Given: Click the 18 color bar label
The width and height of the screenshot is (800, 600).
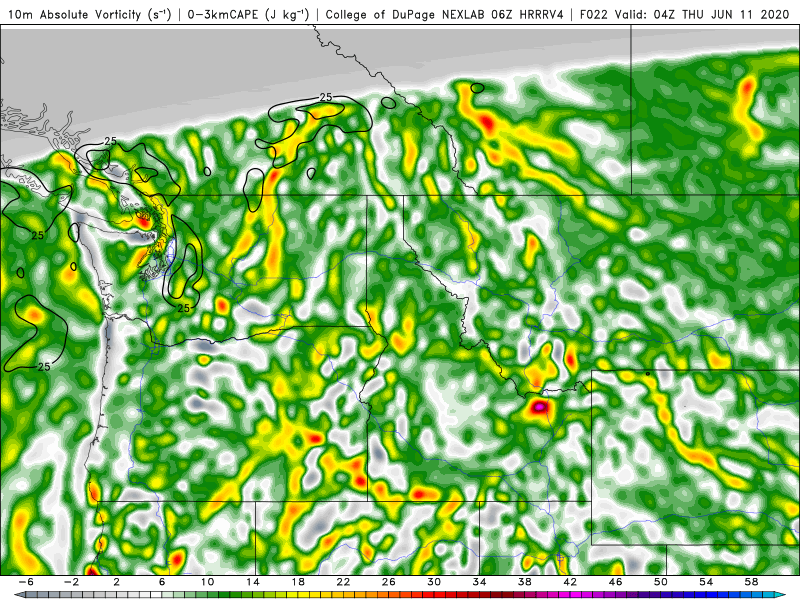Looking at the screenshot, I should tap(298, 582).
